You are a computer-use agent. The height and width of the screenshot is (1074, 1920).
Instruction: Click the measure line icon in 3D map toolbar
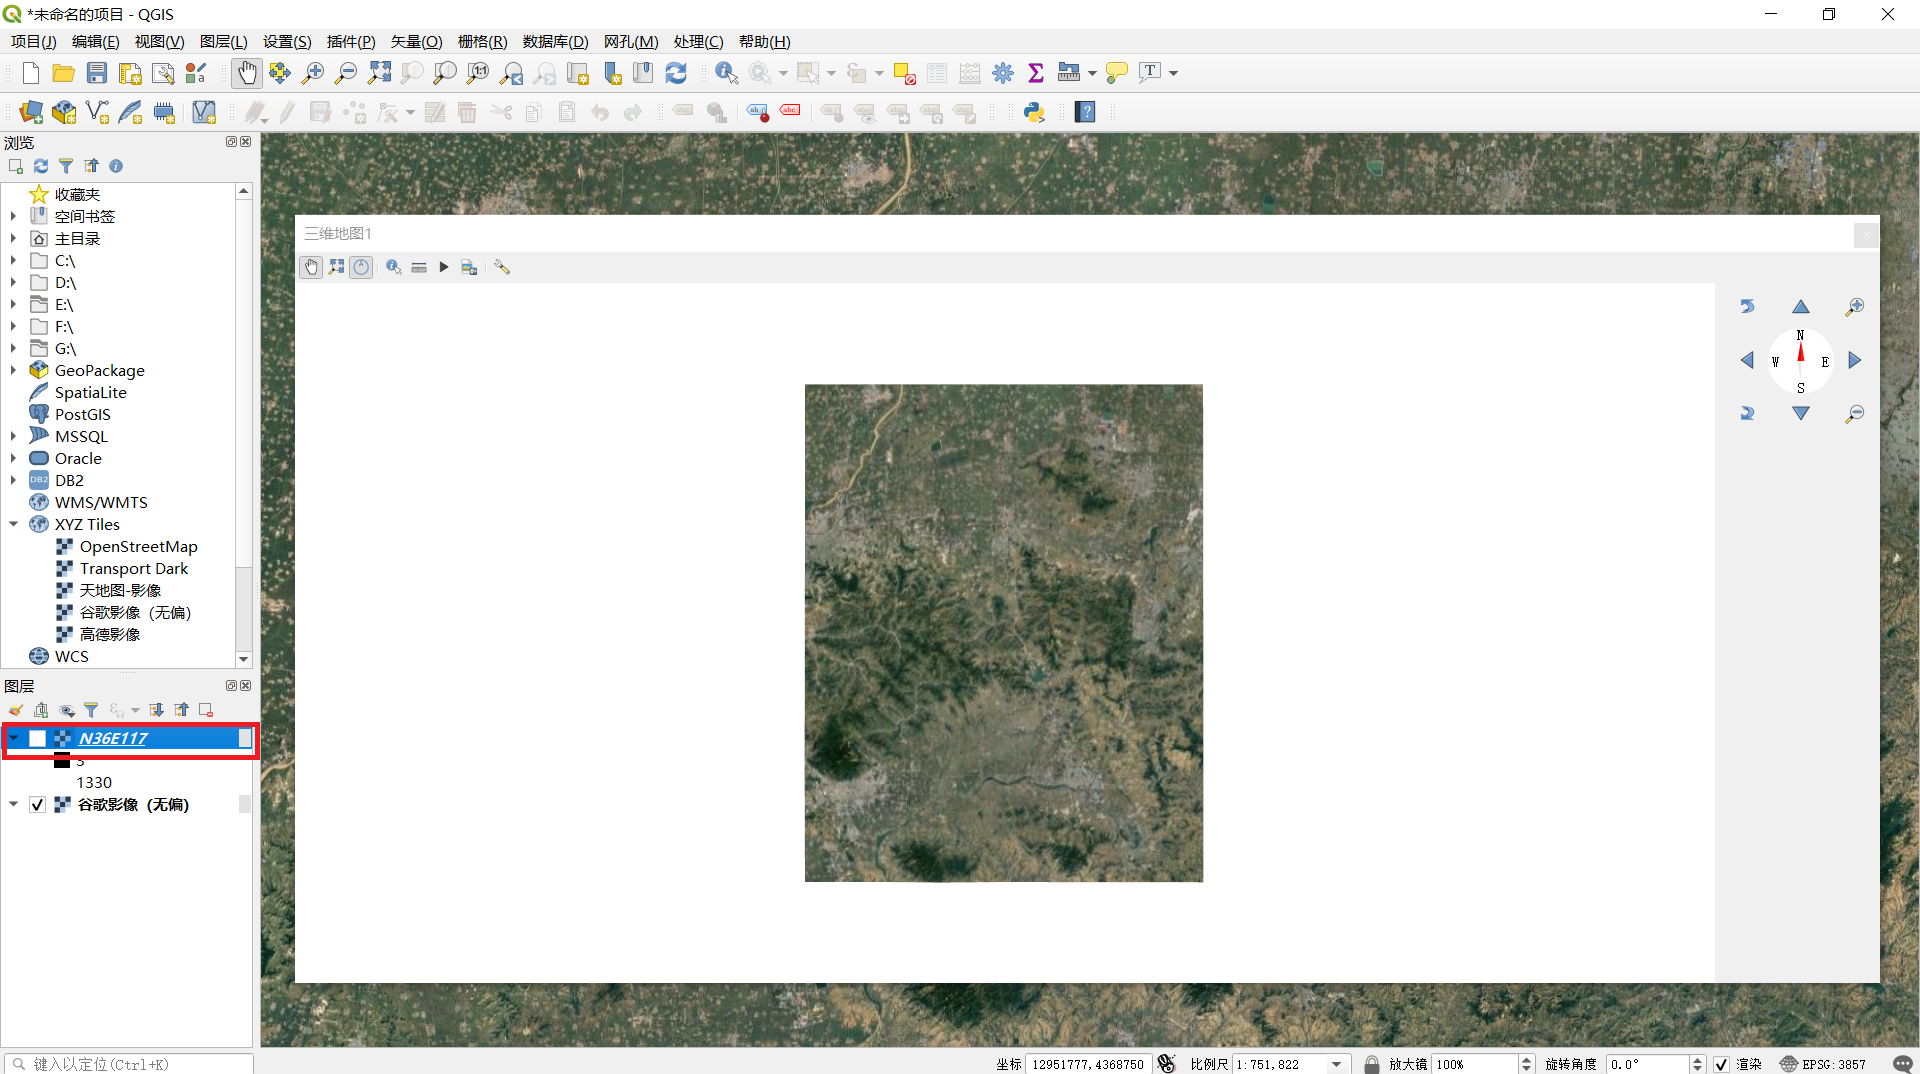(419, 267)
